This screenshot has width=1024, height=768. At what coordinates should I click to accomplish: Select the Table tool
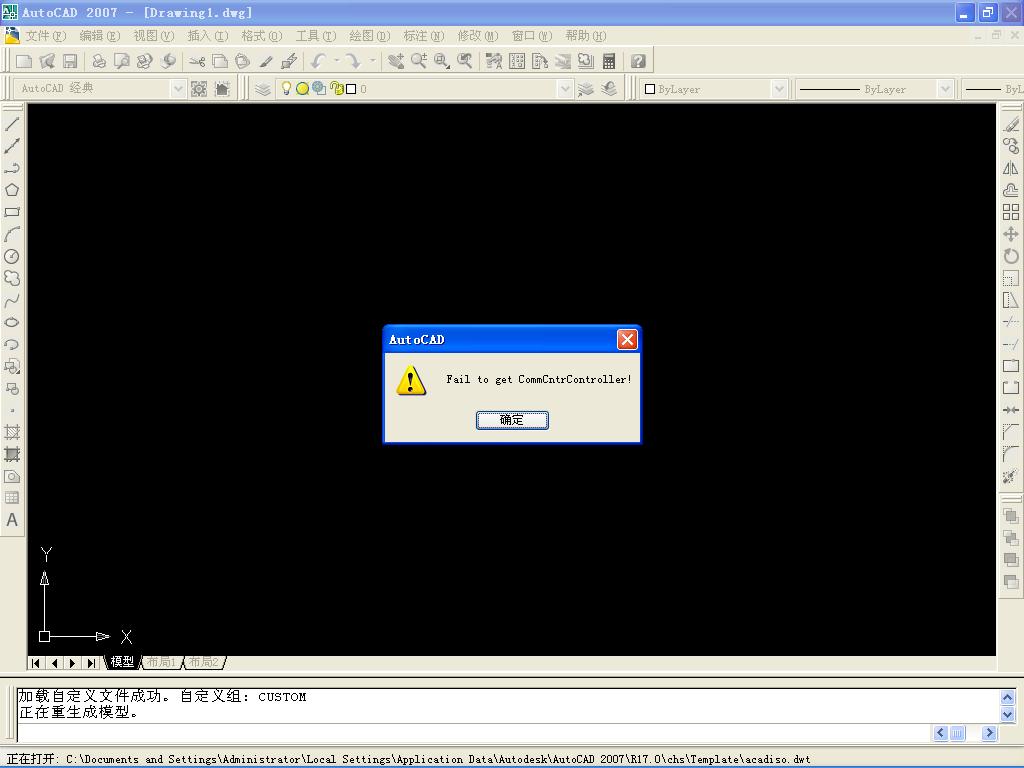pos(12,498)
